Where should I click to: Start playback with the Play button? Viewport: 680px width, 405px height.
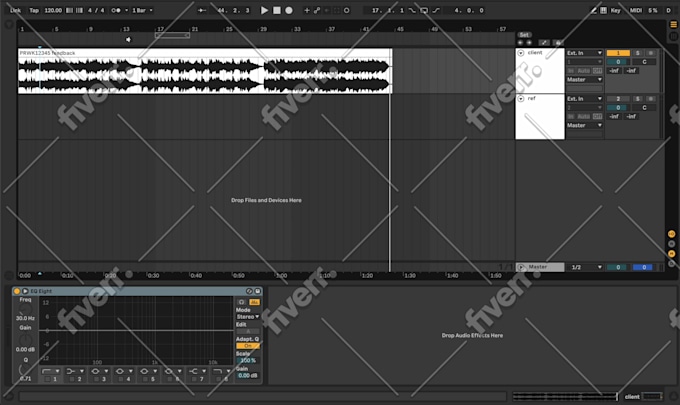[x=264, y=10]
